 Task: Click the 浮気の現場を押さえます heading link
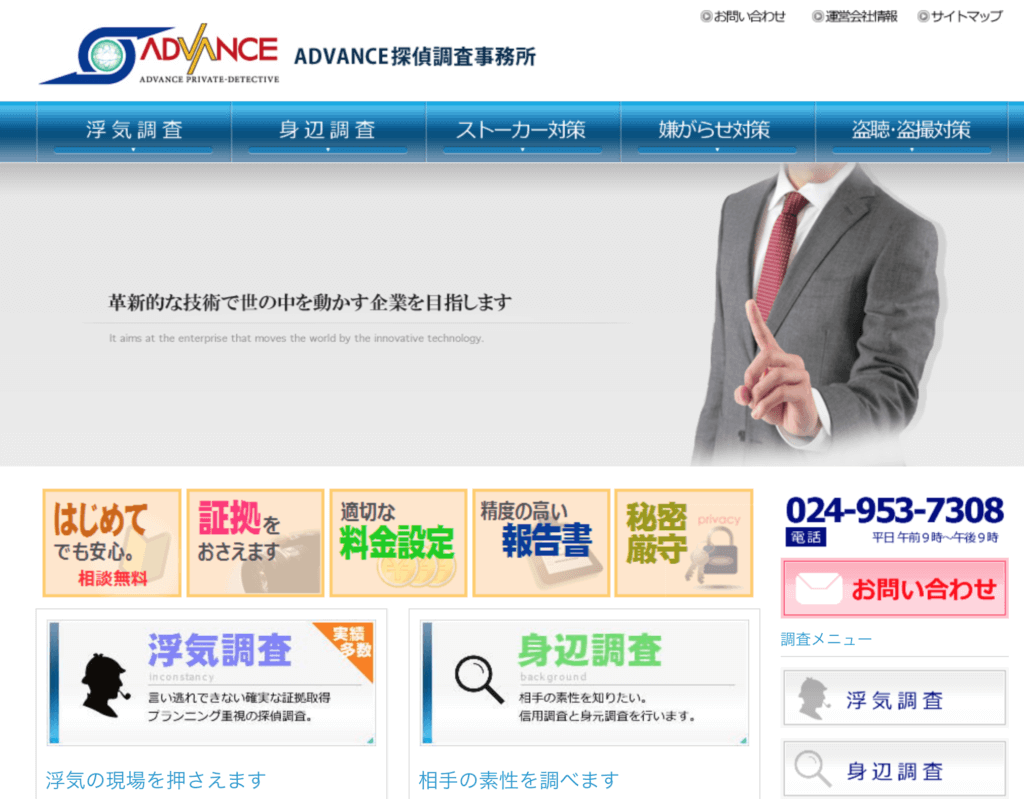(x=156, y=780)
